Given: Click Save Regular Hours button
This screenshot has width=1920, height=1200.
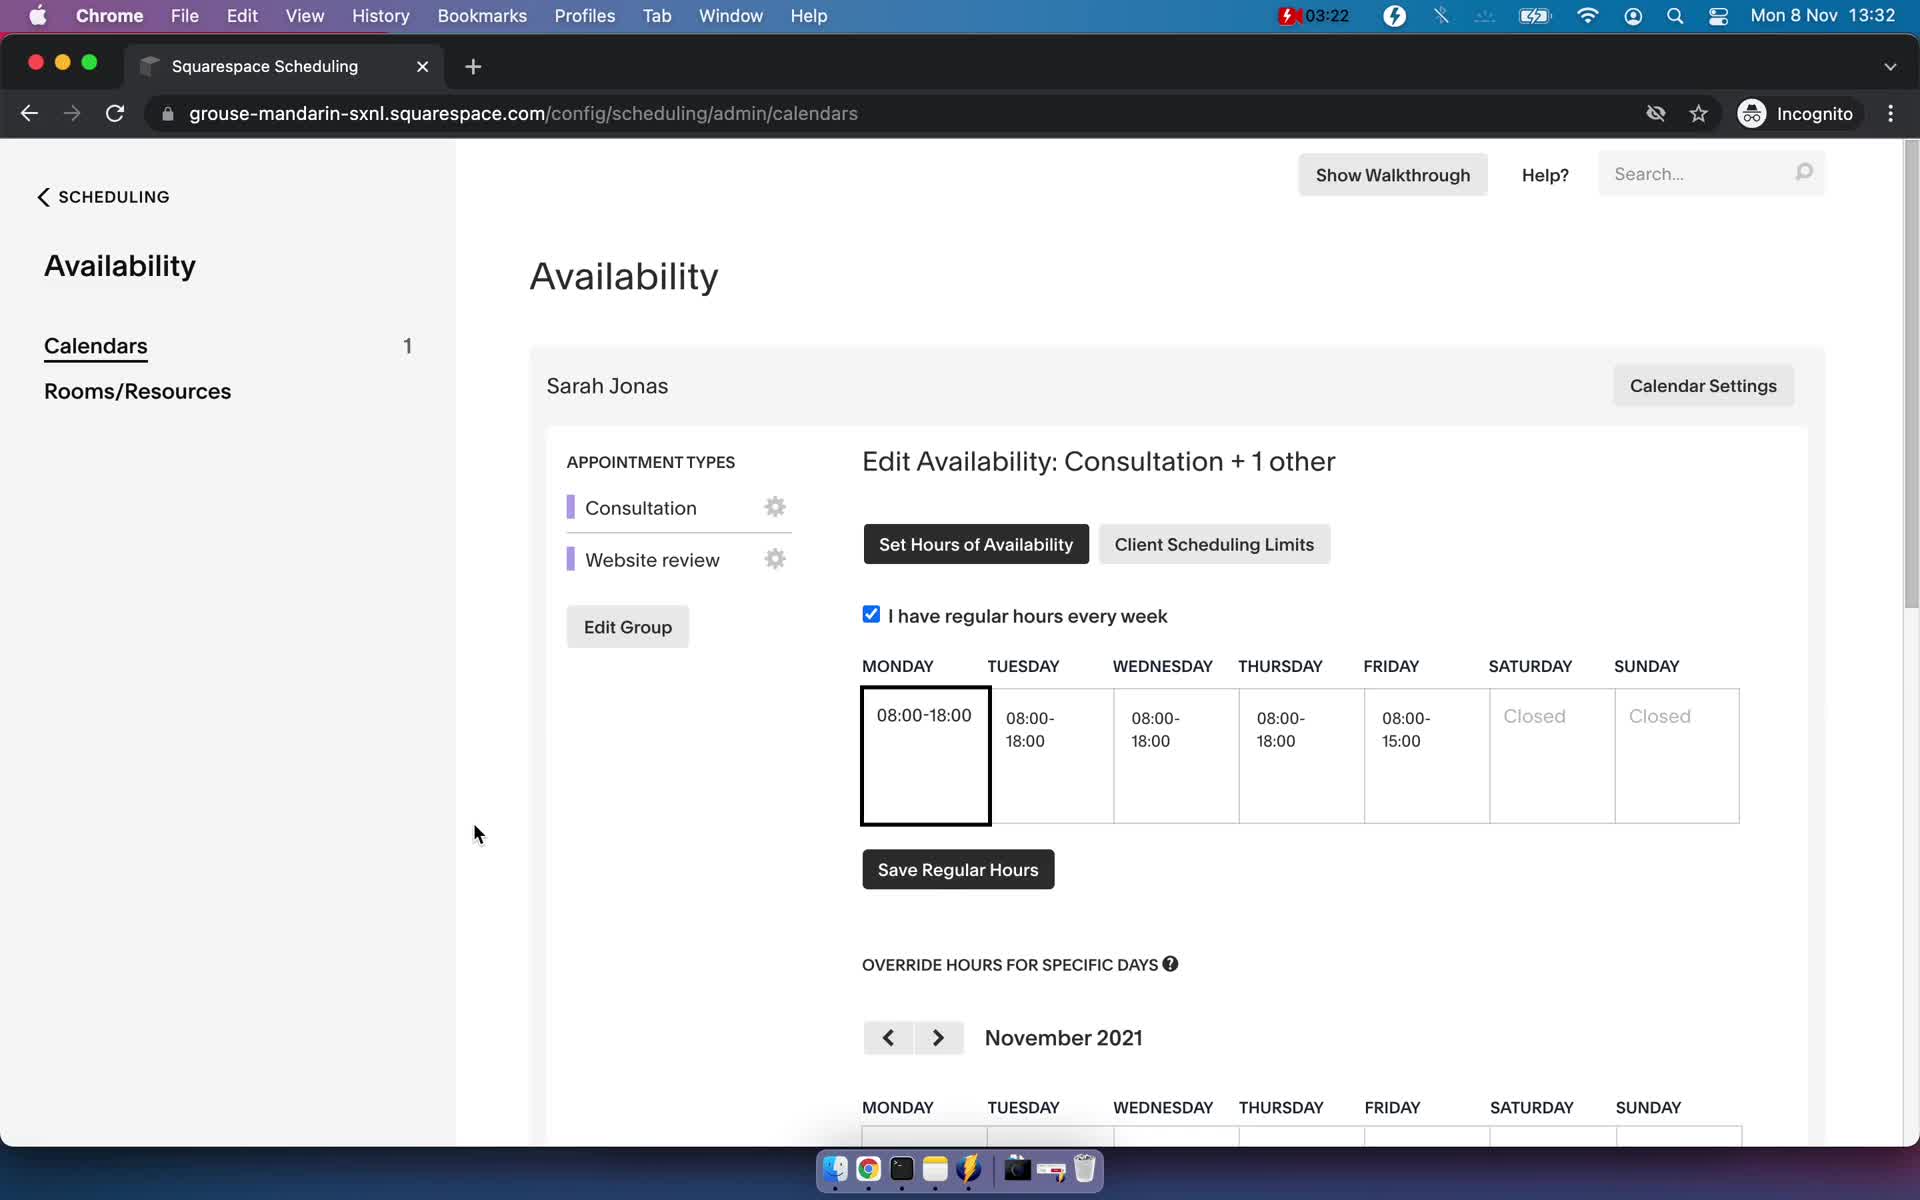Looking at the screenshot, I should click(958, 869).
